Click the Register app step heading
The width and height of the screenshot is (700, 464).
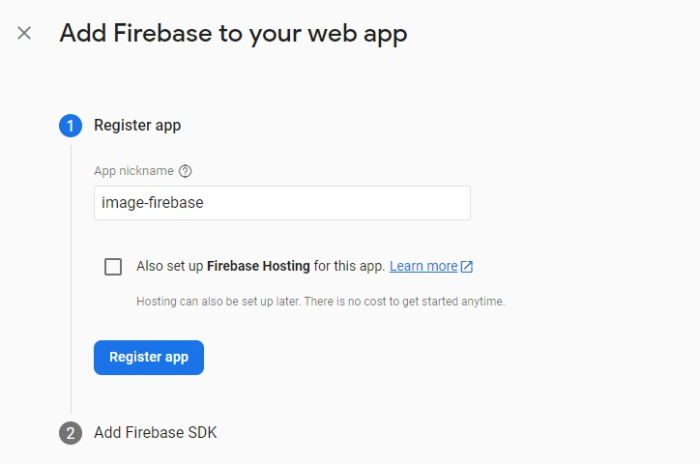[x=137, y=126]
